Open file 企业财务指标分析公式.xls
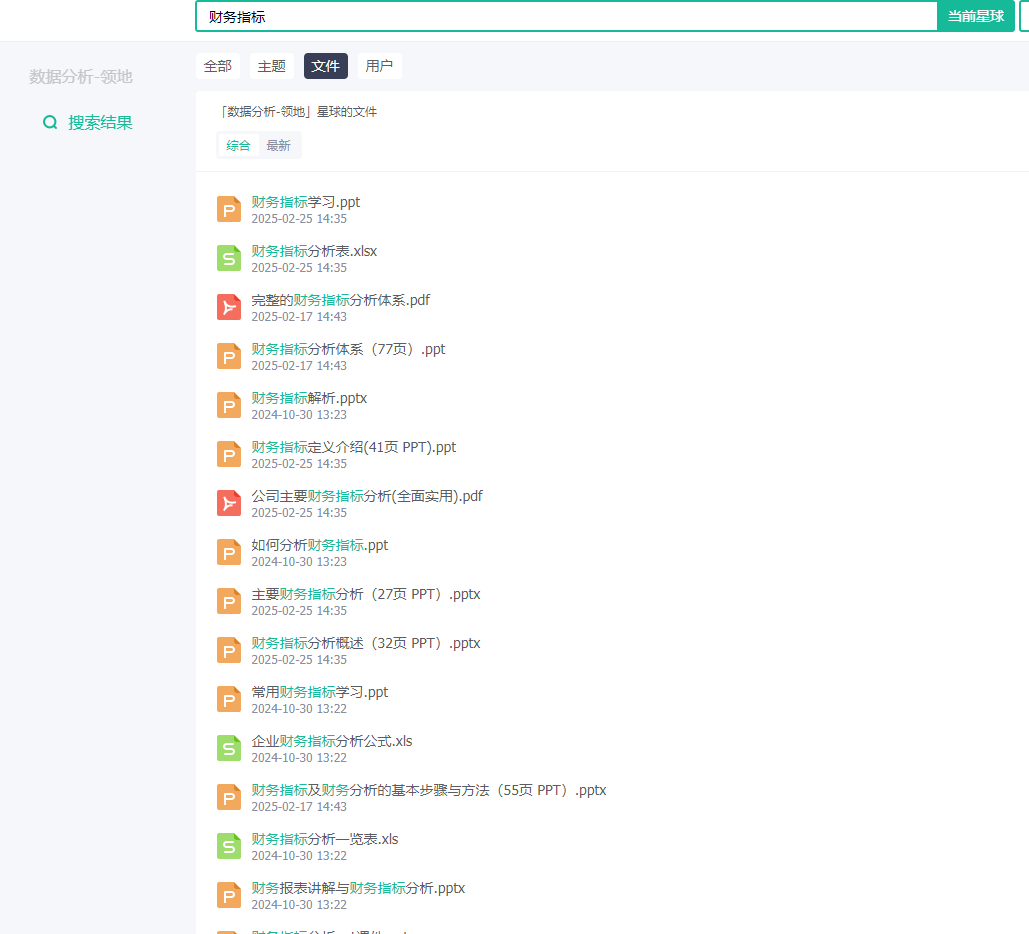This screenshot has width=1029, height=934. click(x=332, y=741)
